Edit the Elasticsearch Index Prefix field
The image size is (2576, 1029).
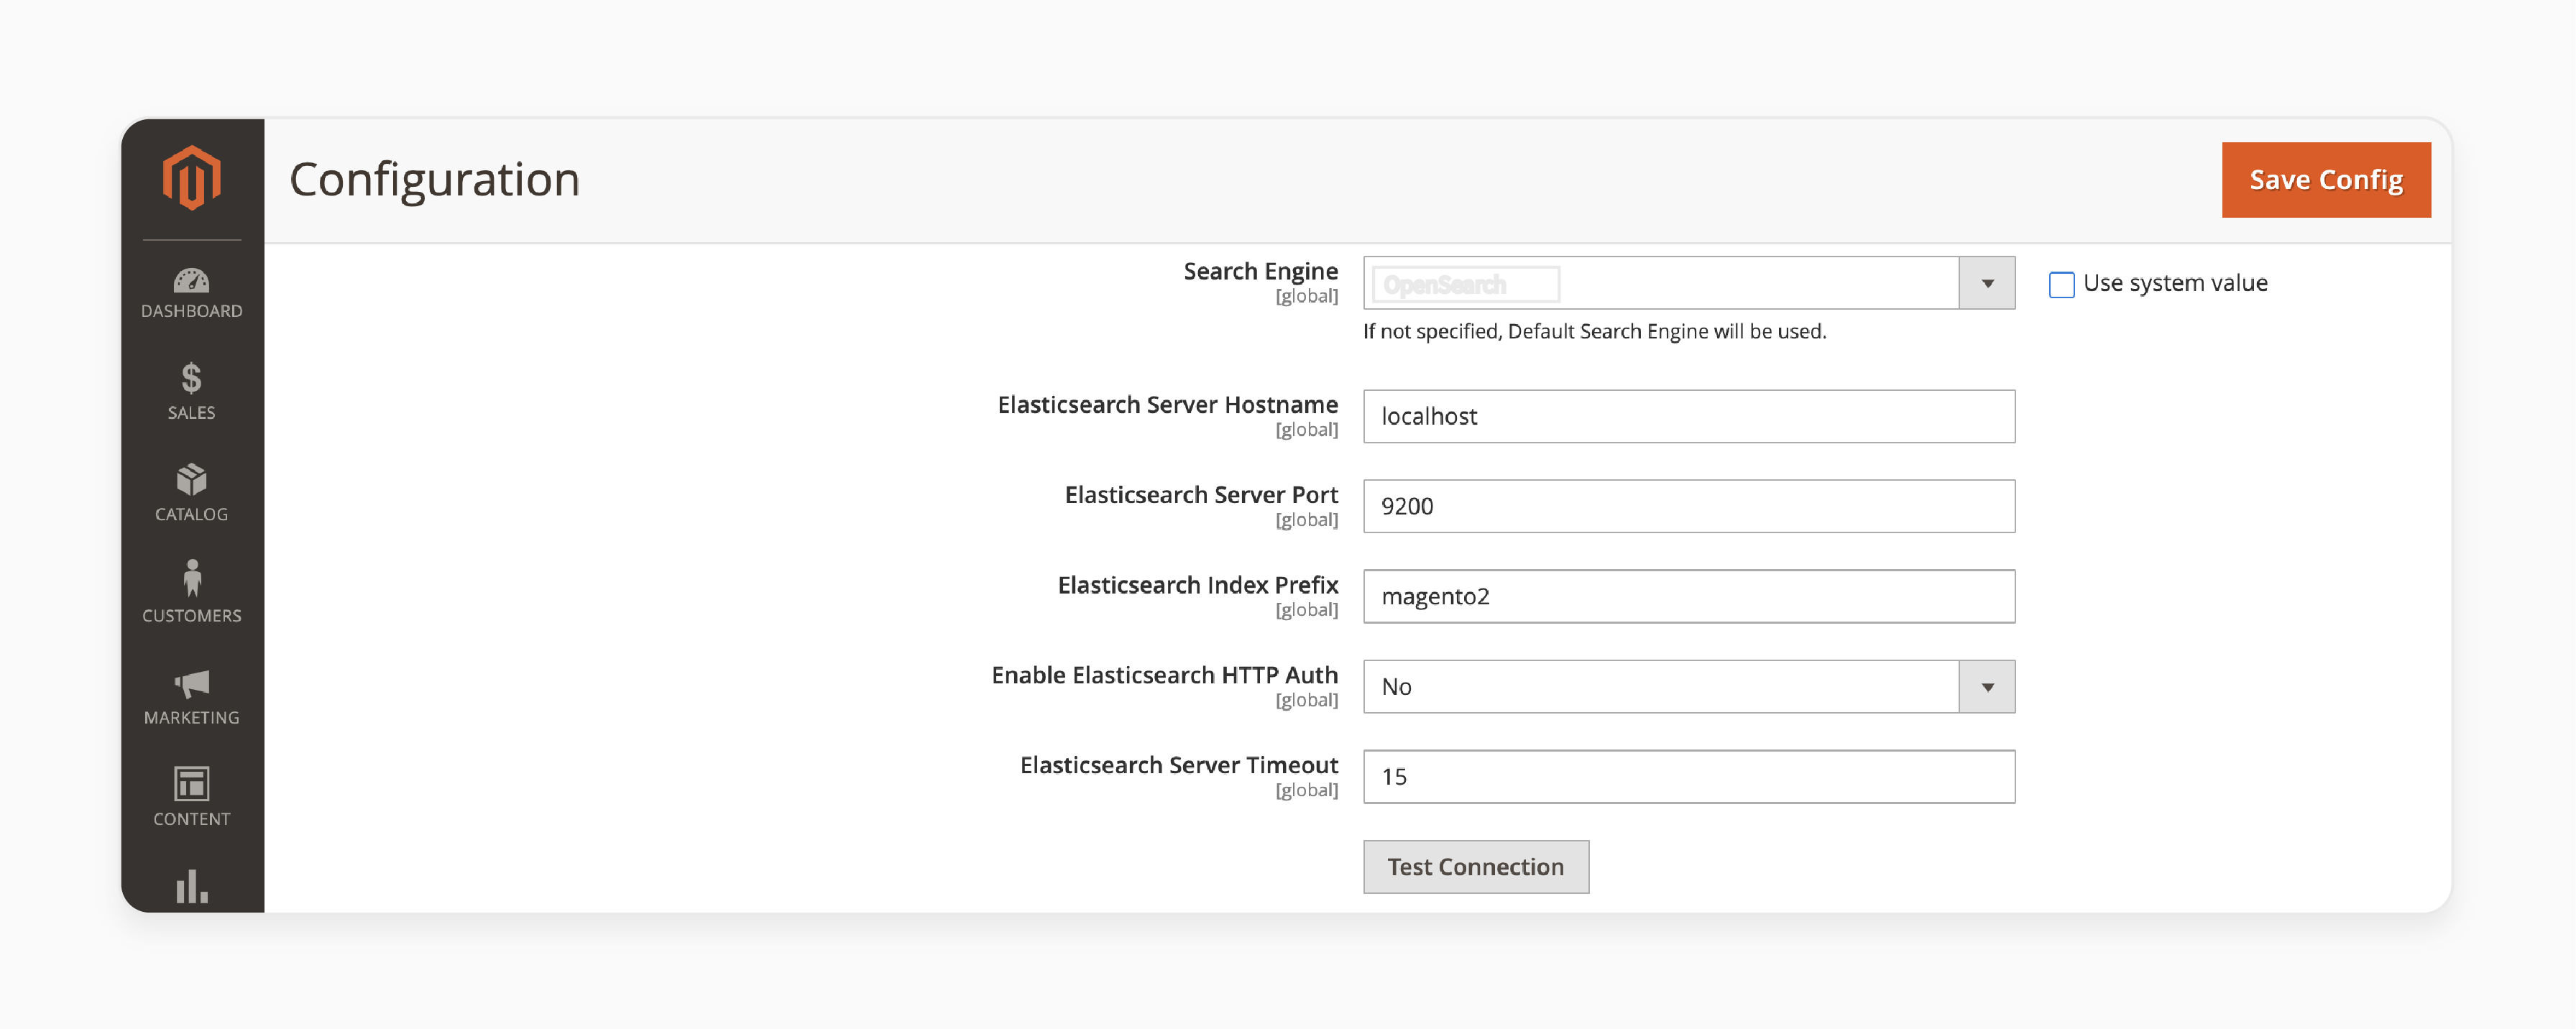click(x=1689, y=596)
